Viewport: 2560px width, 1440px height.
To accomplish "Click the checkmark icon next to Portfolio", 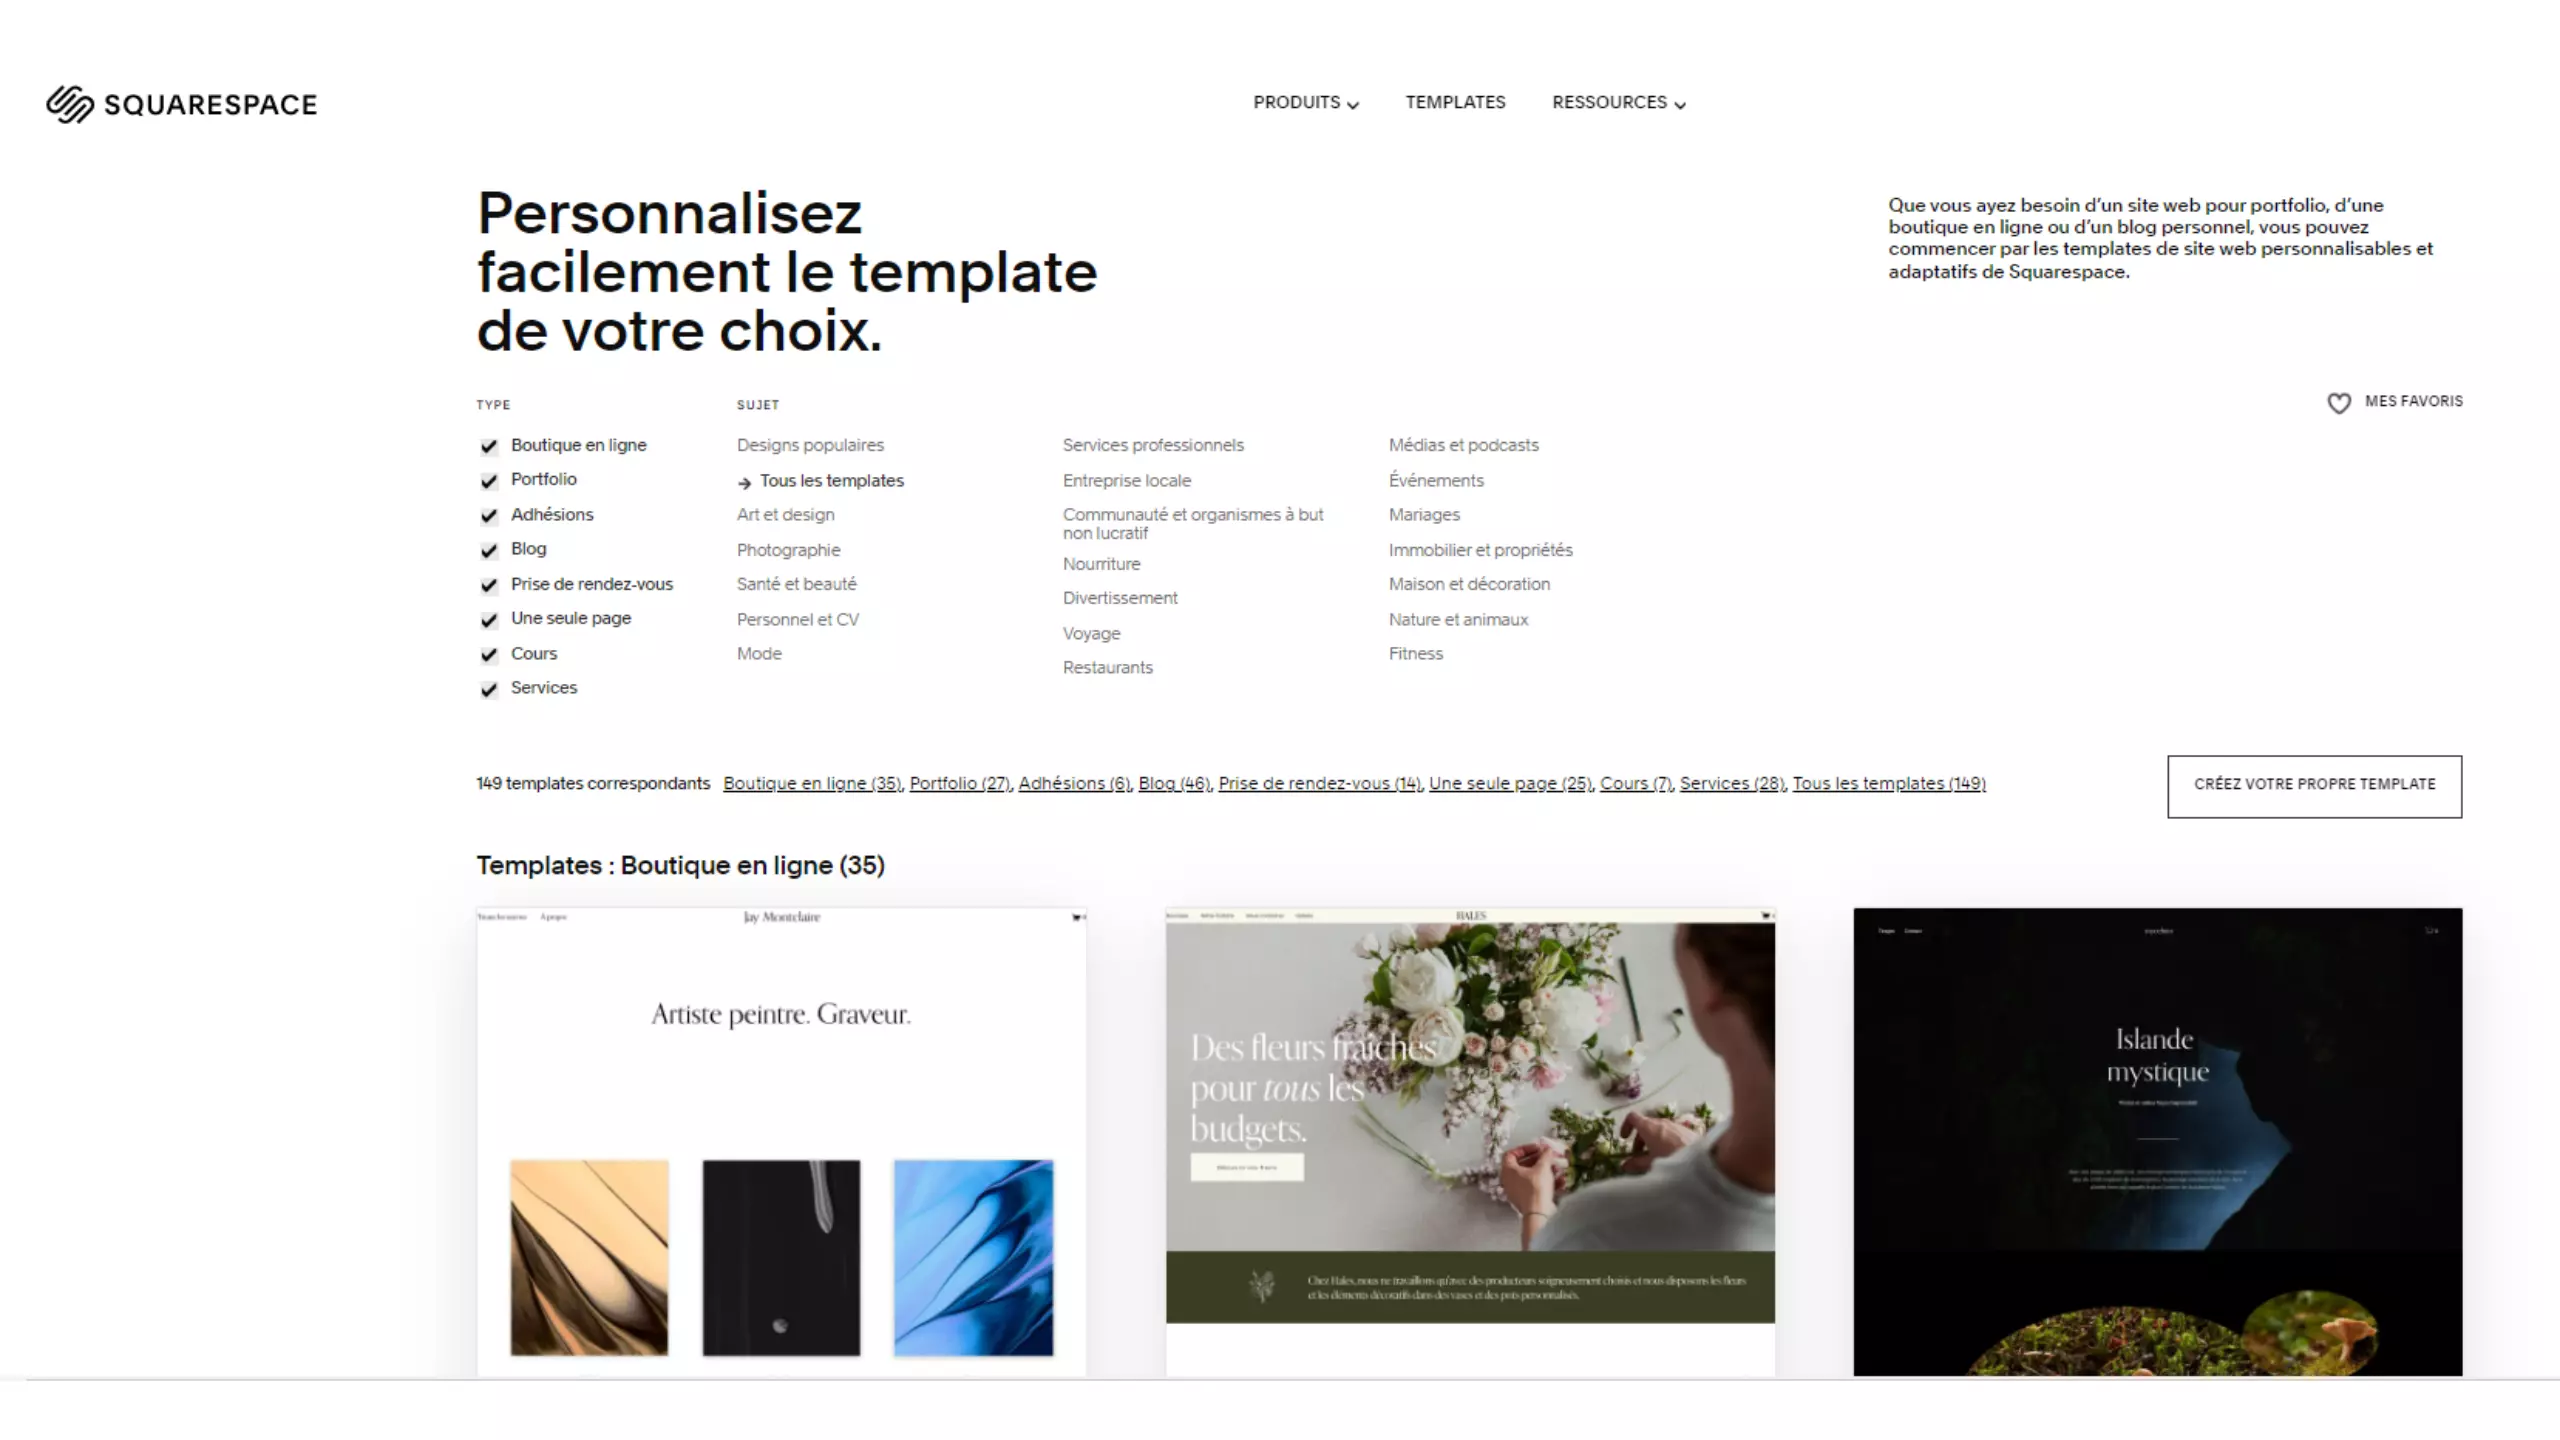I will coord(489,480).
